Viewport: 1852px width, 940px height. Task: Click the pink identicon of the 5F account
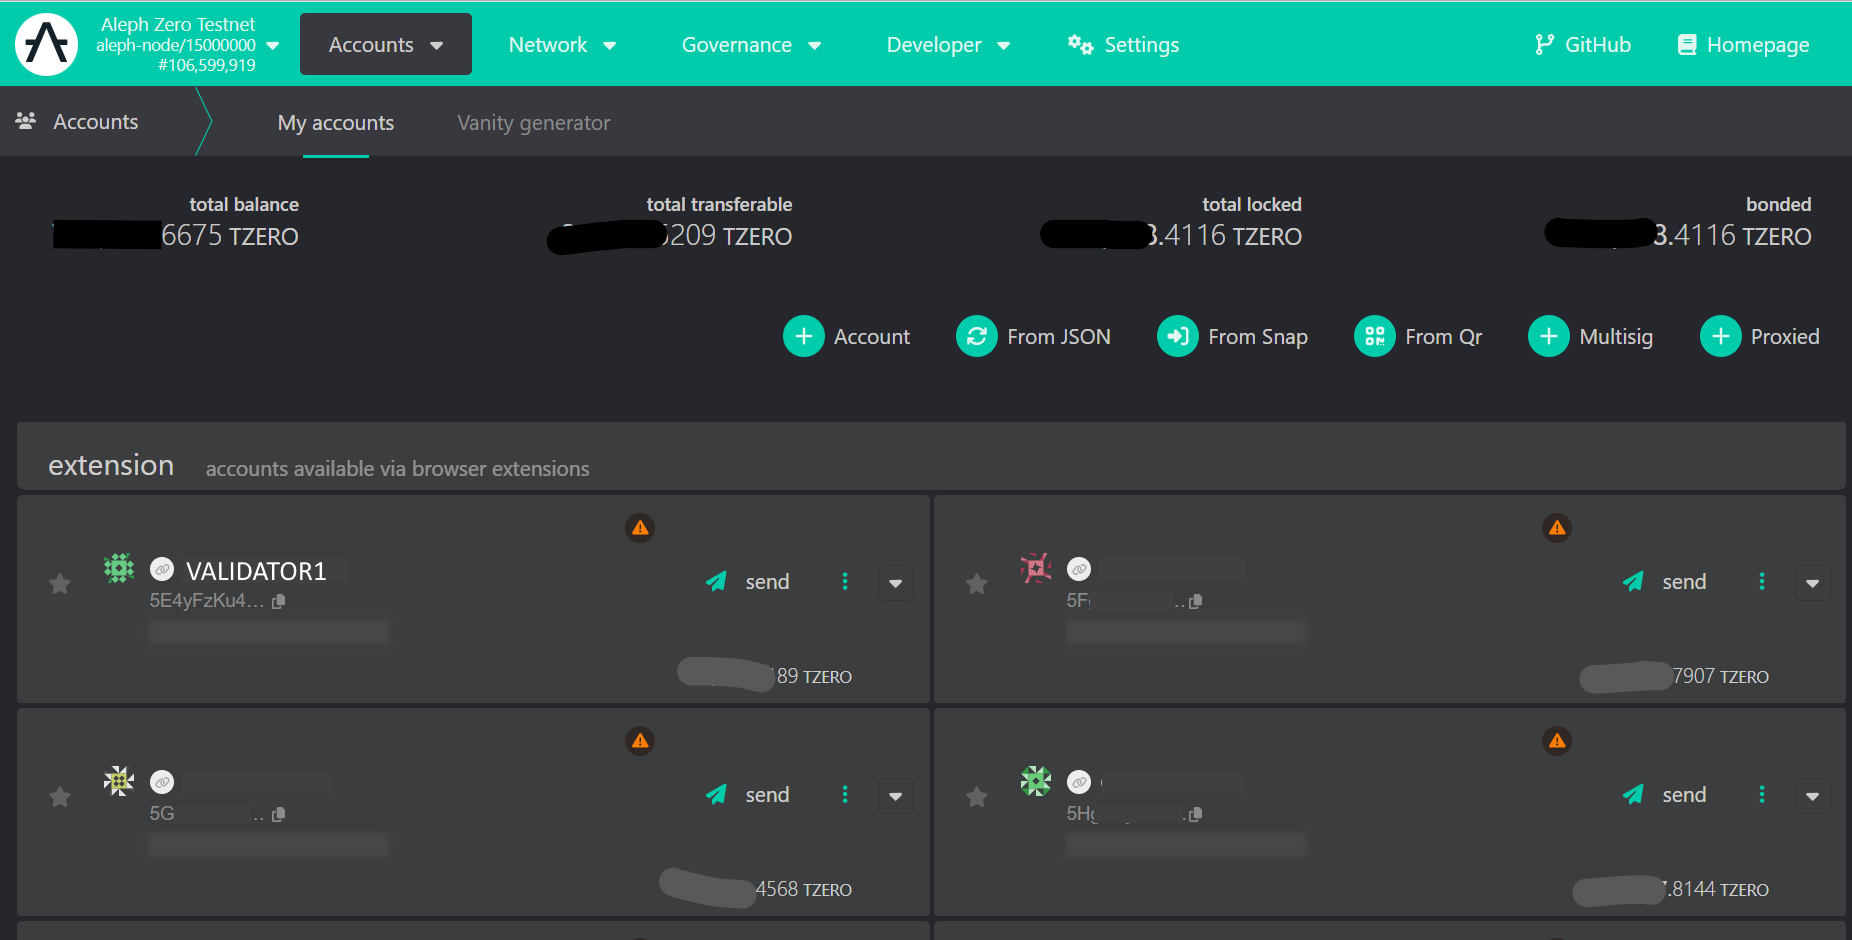1036,569
